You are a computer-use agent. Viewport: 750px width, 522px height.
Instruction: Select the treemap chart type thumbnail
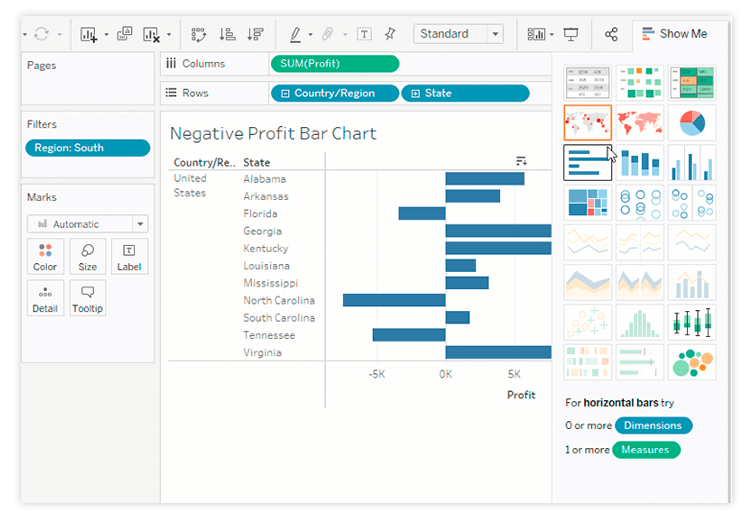point(588,202)
